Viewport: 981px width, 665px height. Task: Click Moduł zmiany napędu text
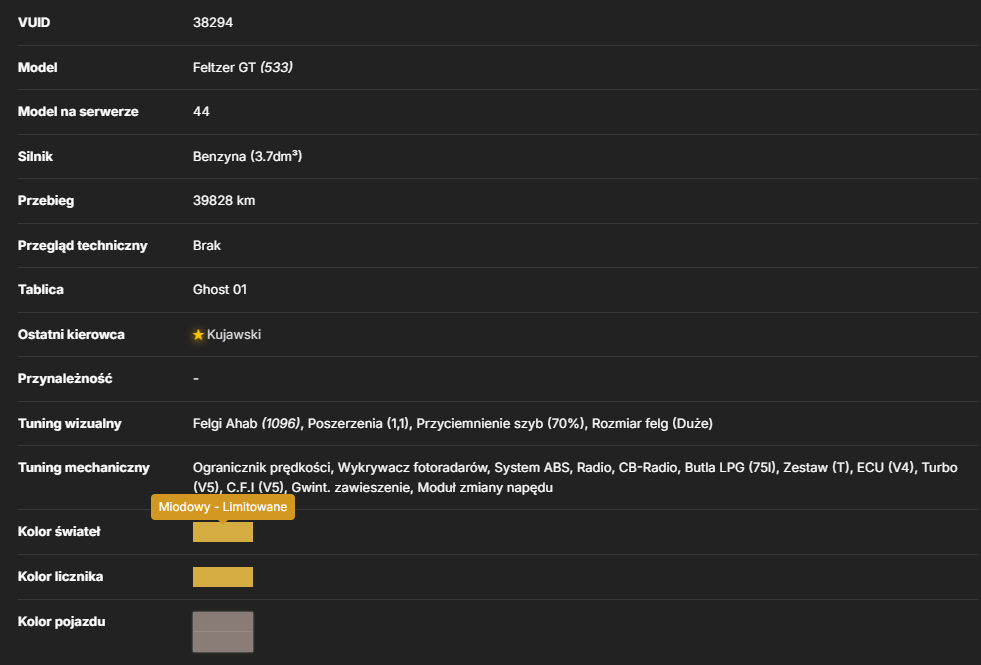point(485,487)
